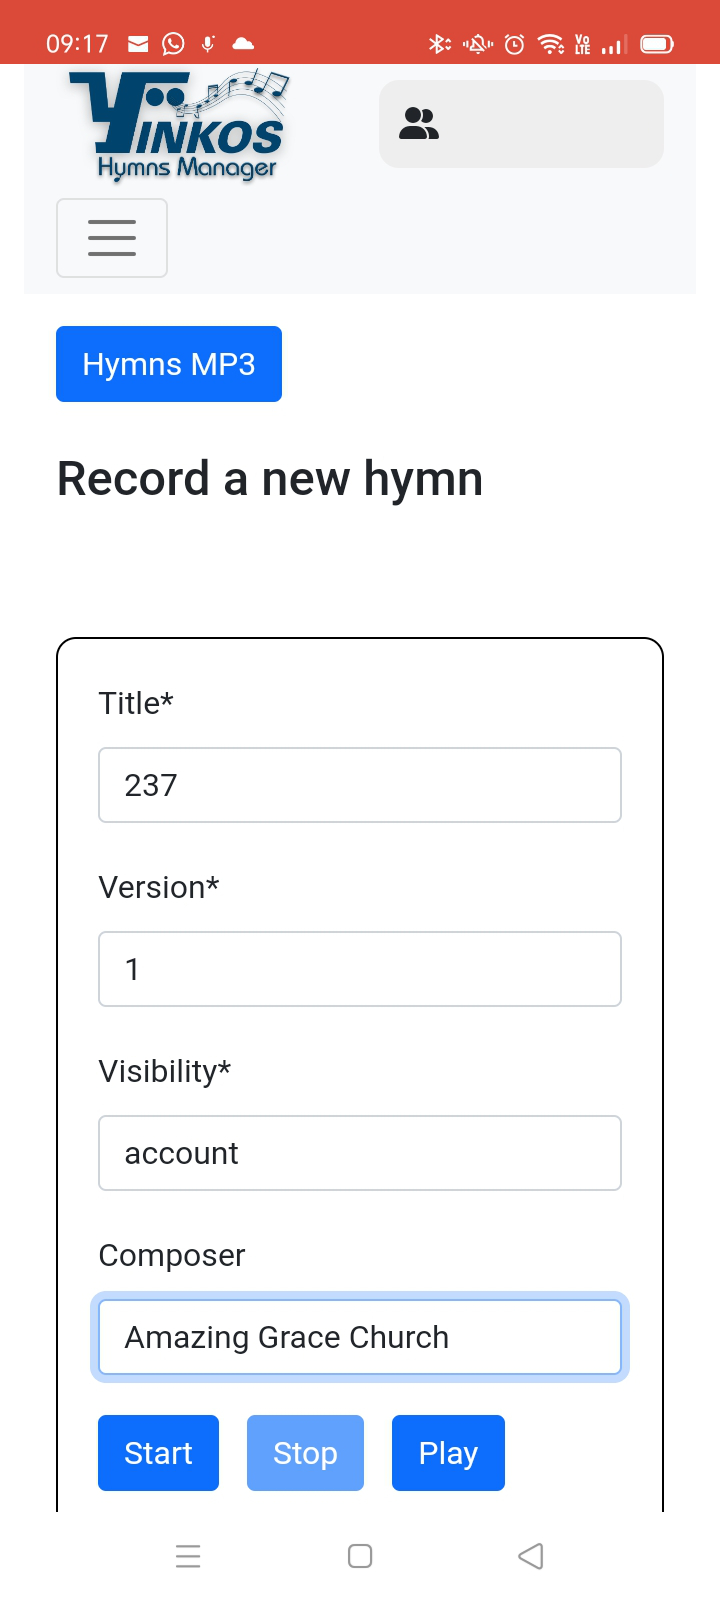Screen dimensions: 720x1600
Task: Click the Title input field
Action: point(360,785)
